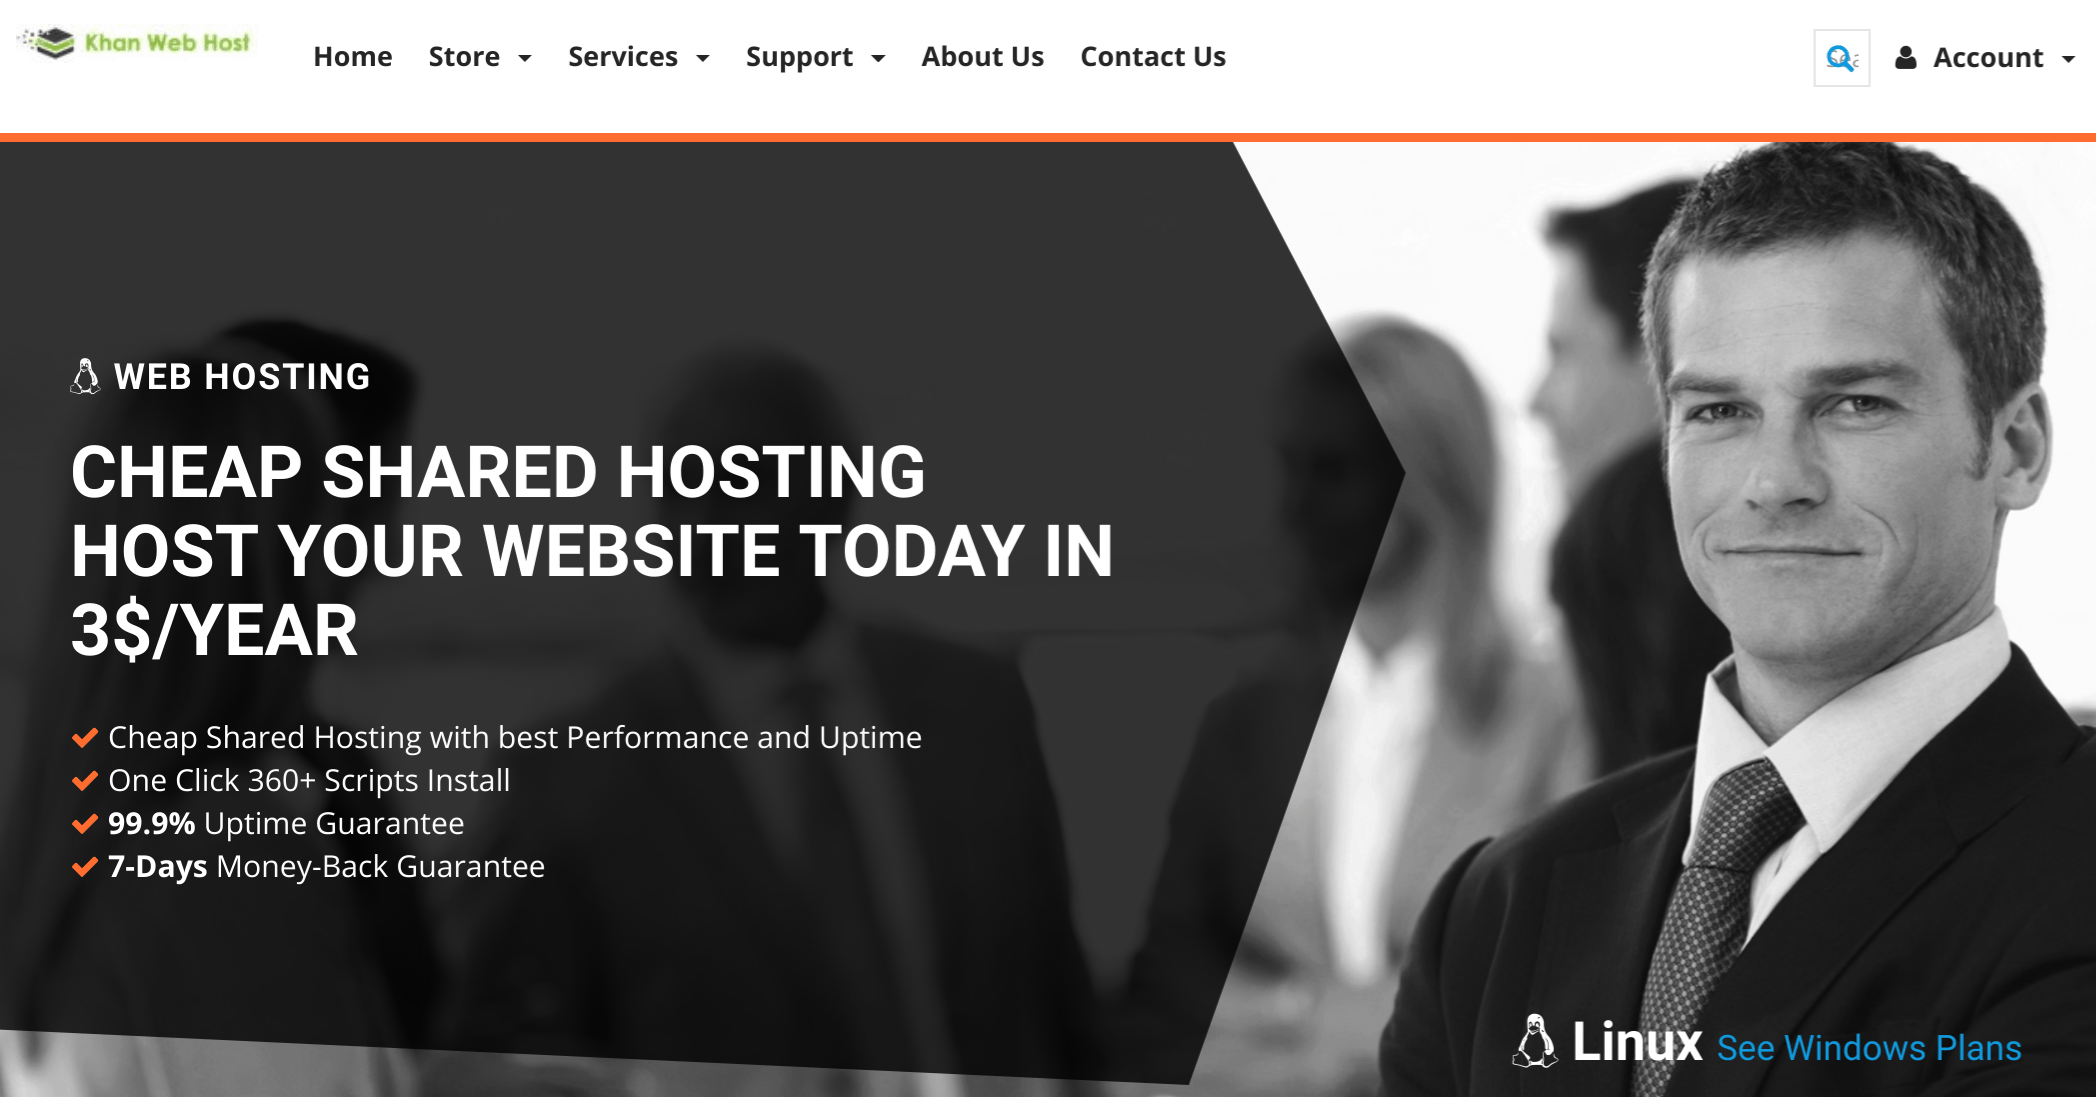Open the Home menu item

pos(351,55)
